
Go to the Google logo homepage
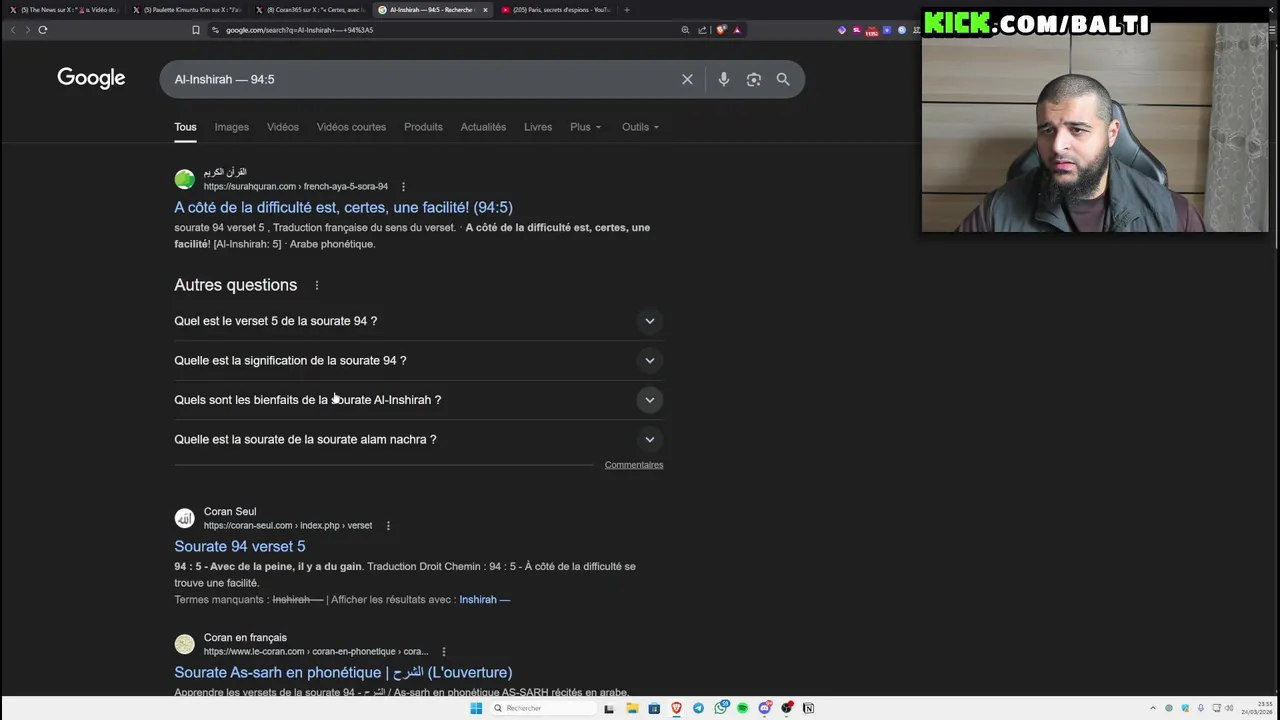(x=91, y=78)
